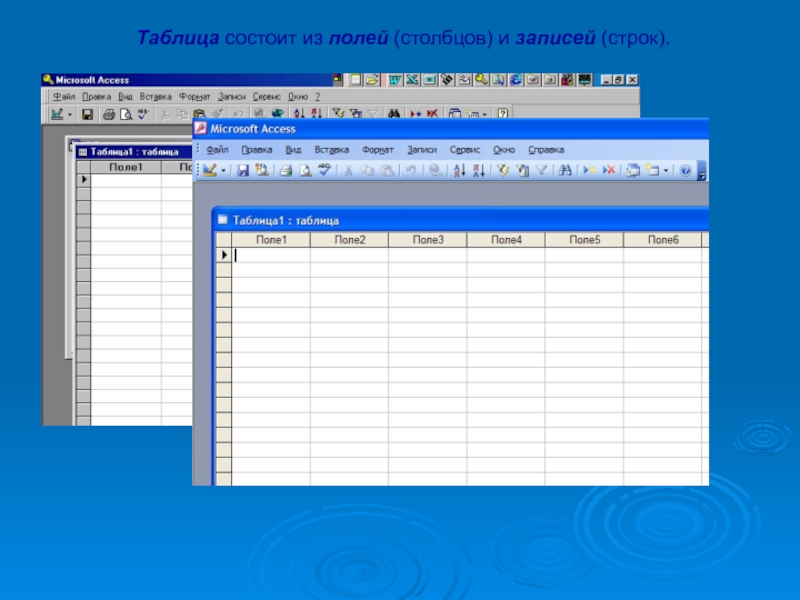
Task: Open Print Preview in the front Access toolbar
Action: point(305,170)
